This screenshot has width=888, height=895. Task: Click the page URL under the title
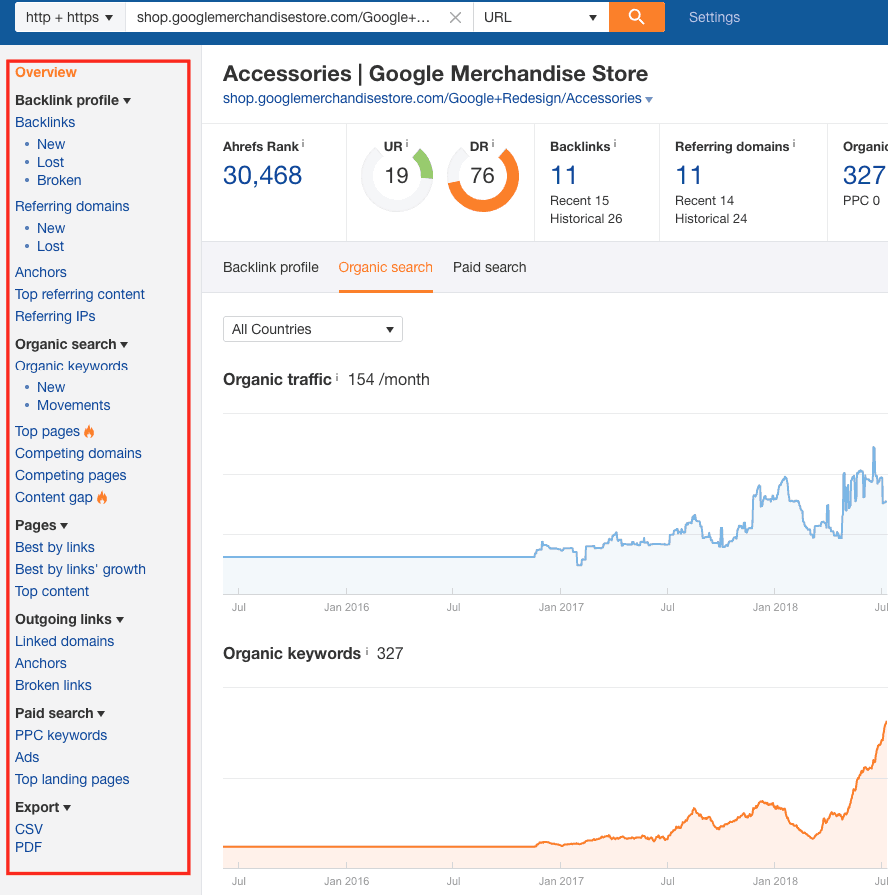coord(432,98)
